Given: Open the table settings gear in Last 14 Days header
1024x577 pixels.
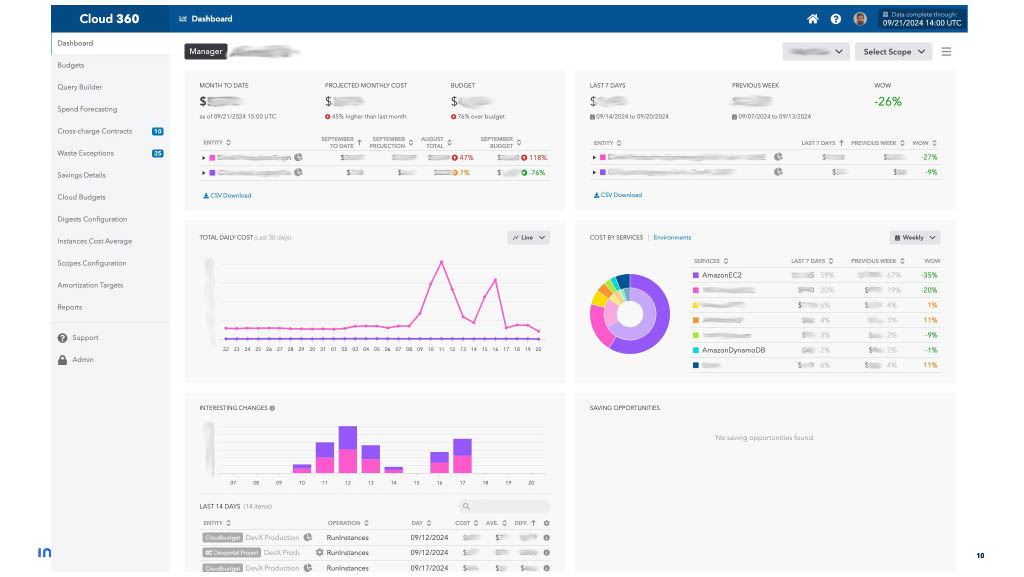Looking at the screenshot, I should (x=547, y=523).
